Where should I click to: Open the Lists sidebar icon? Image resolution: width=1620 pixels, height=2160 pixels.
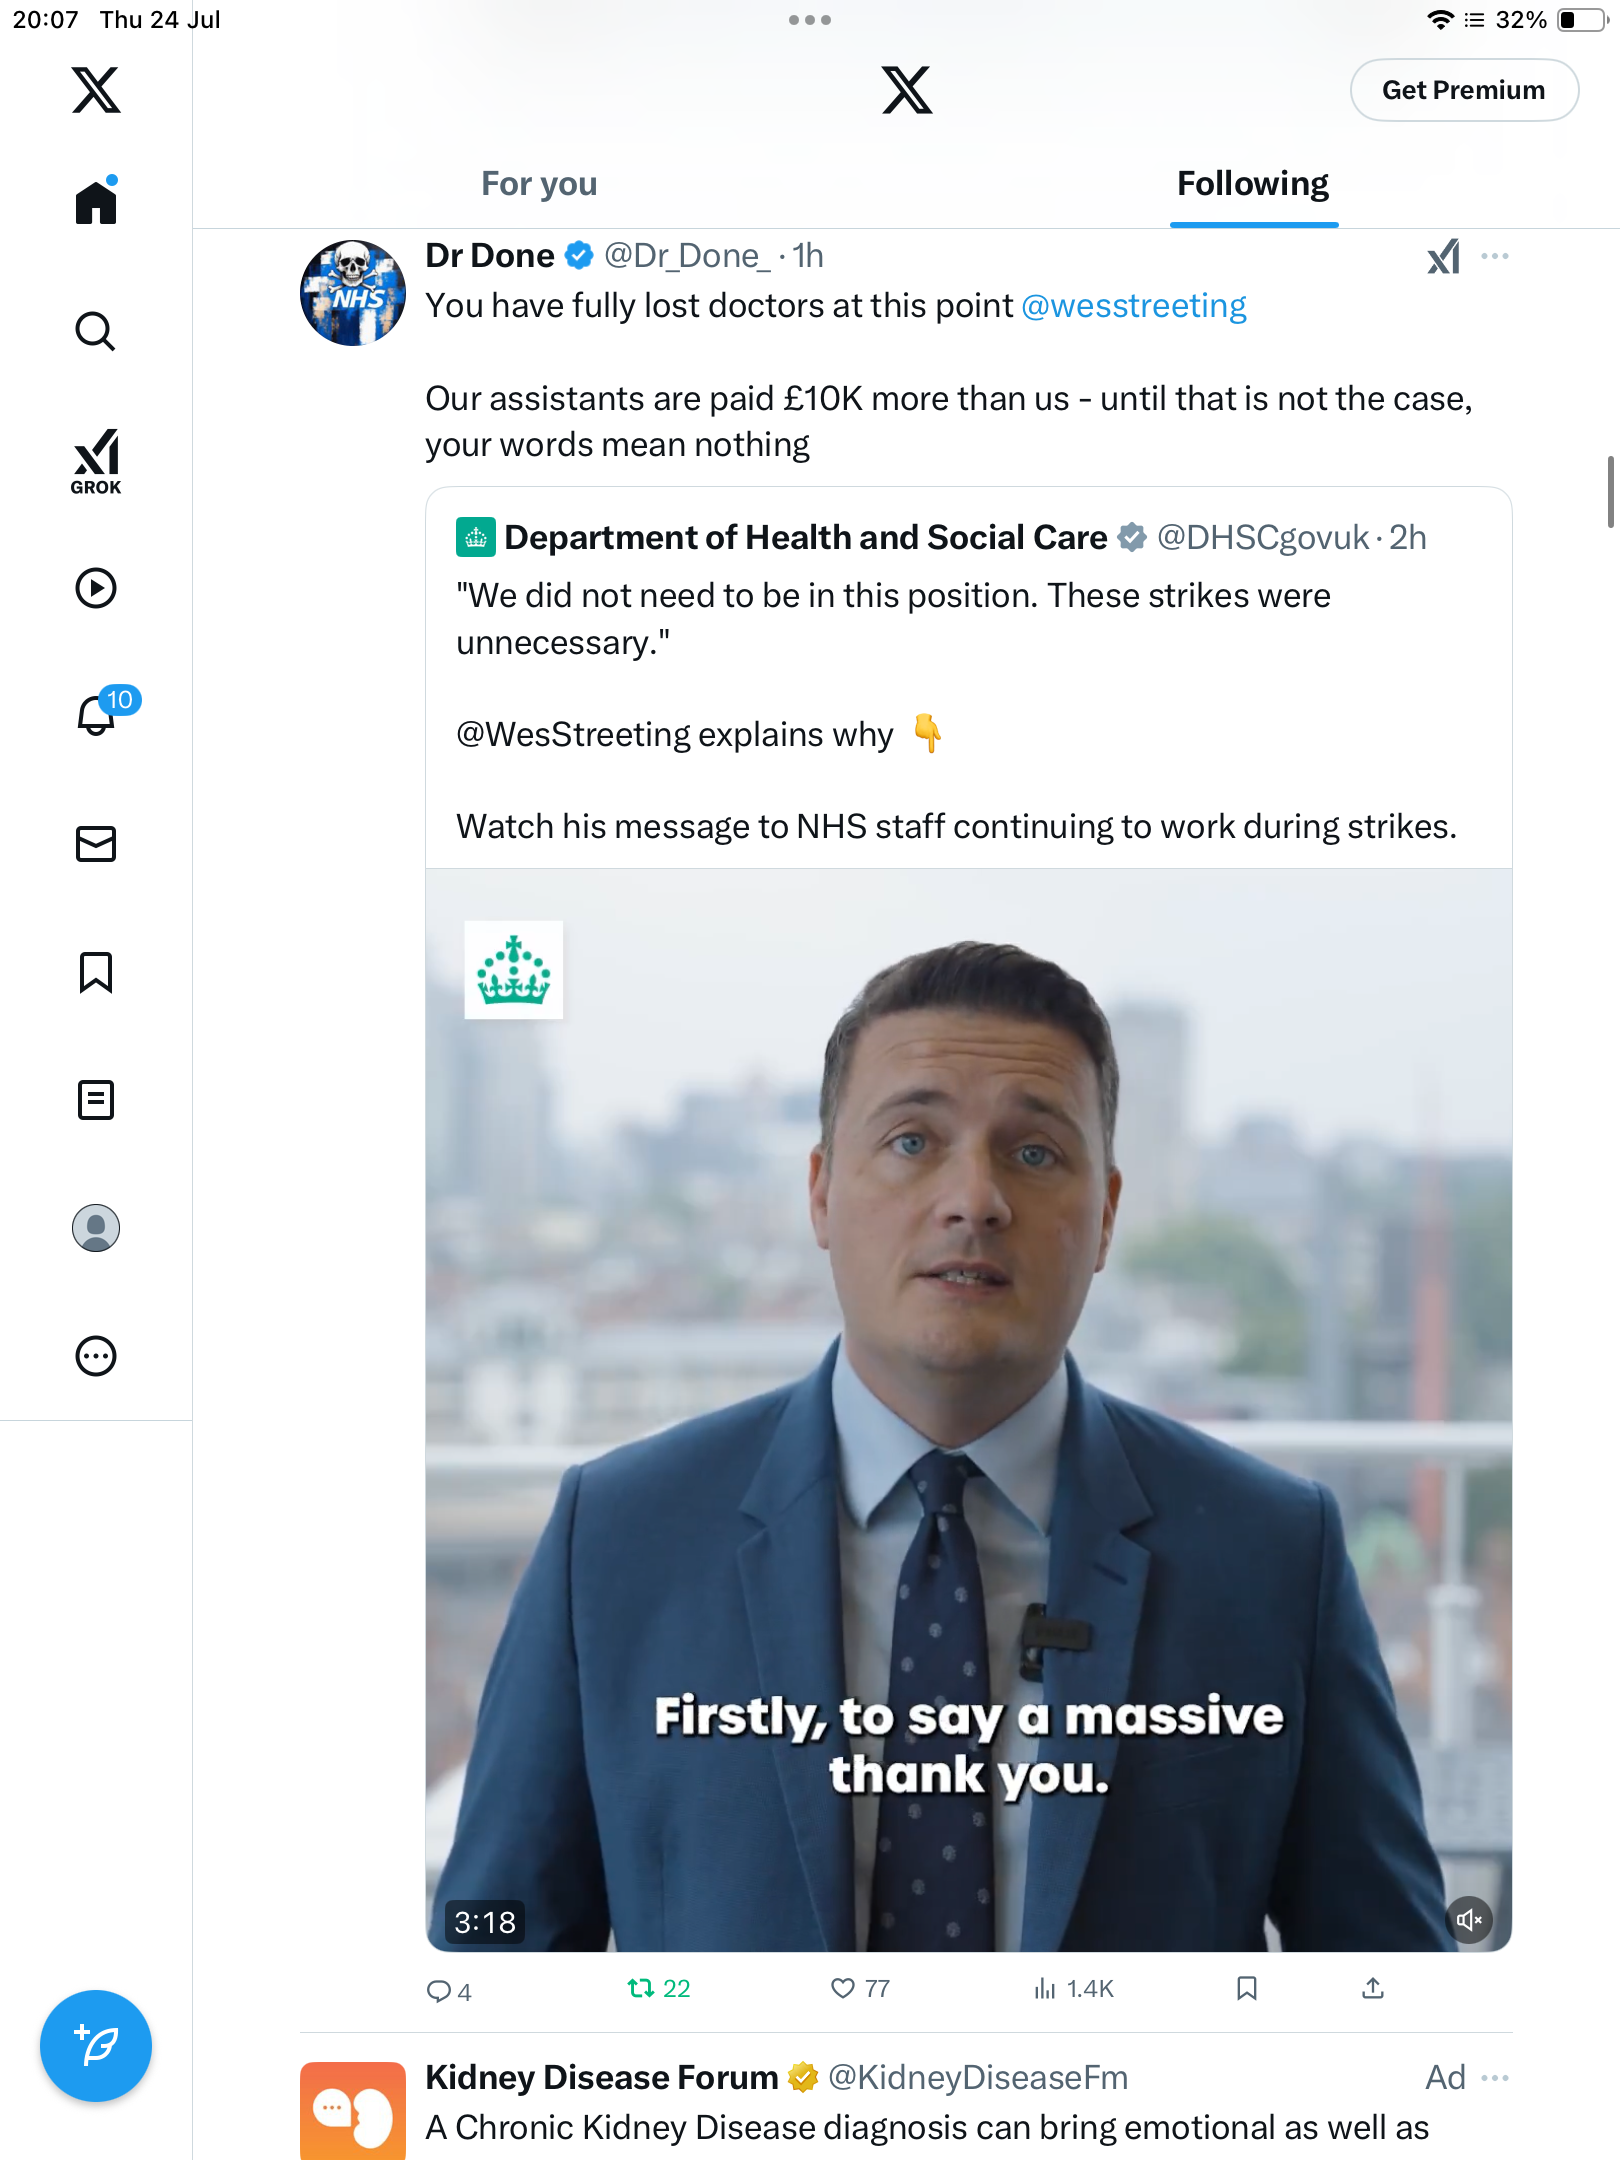[96, 1100]
